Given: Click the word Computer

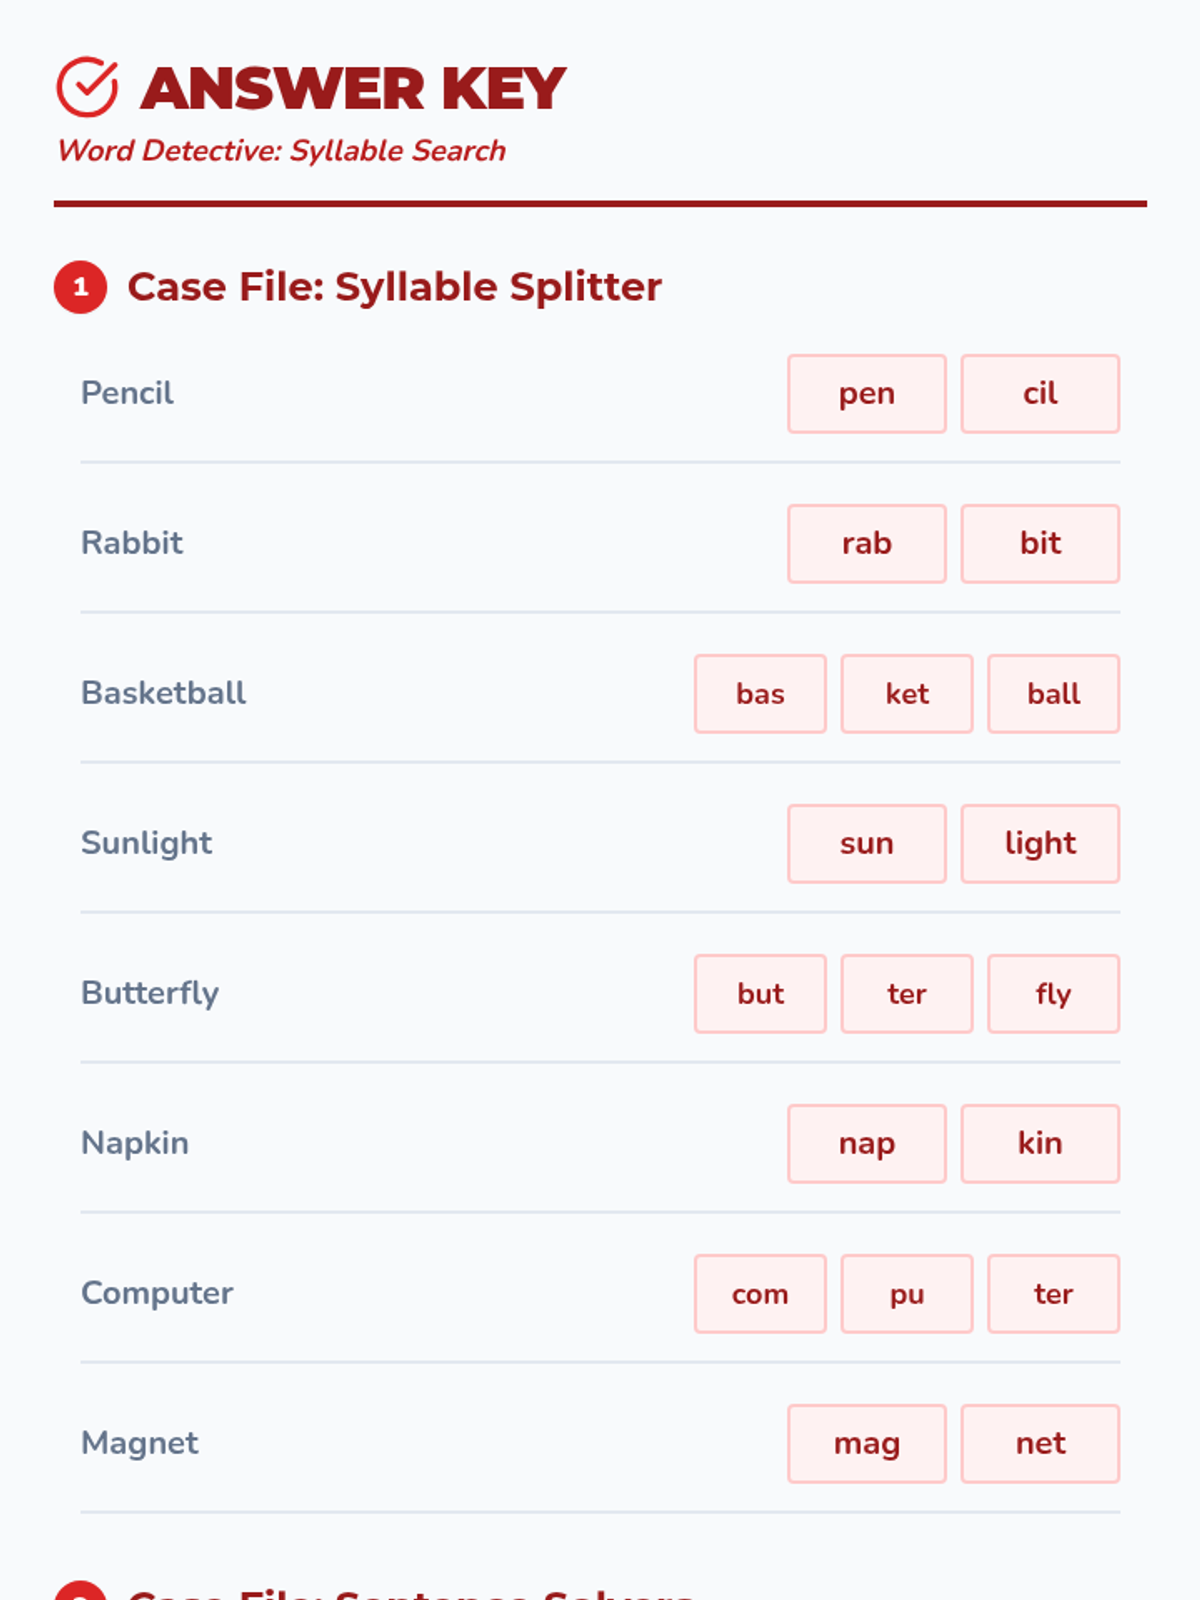Looking at the screenshot, I should pyautogui.click(x=157, y=1293).
